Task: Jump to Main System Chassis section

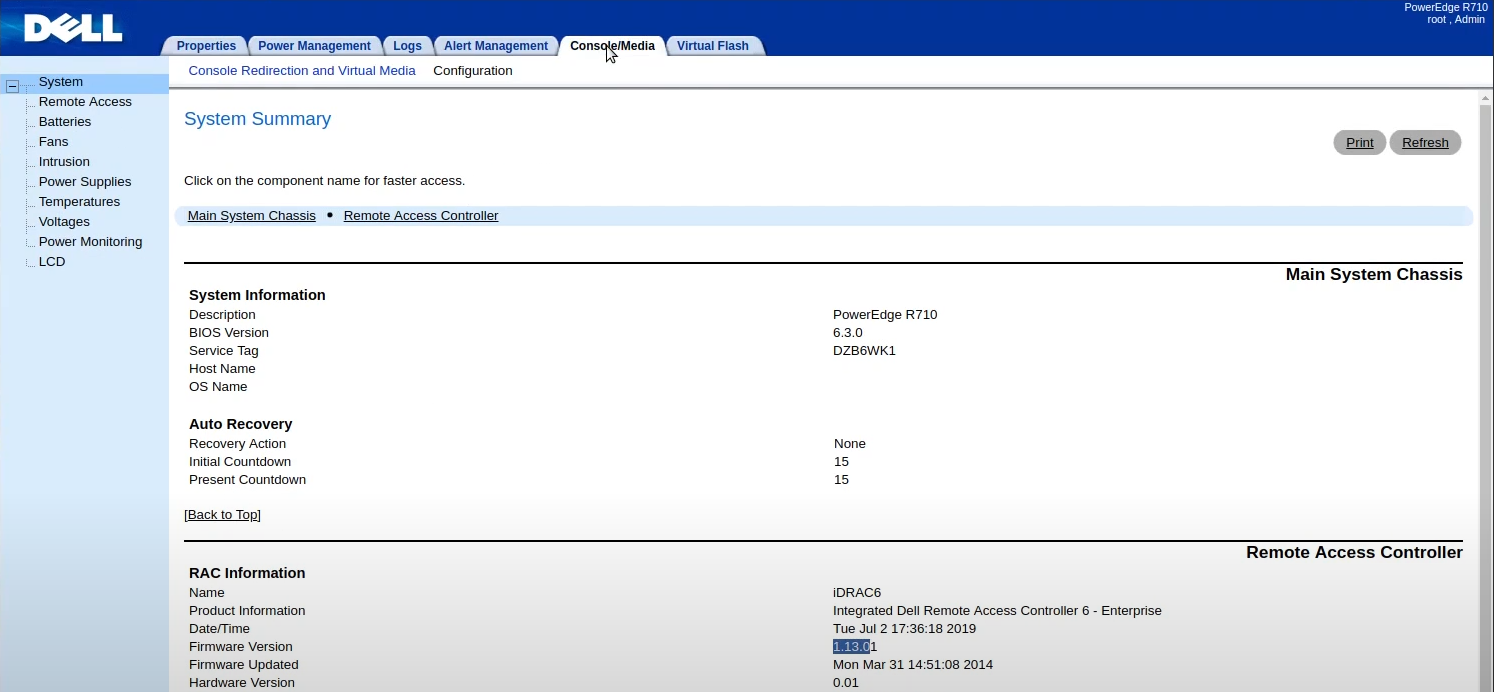Action: (252, 216)
